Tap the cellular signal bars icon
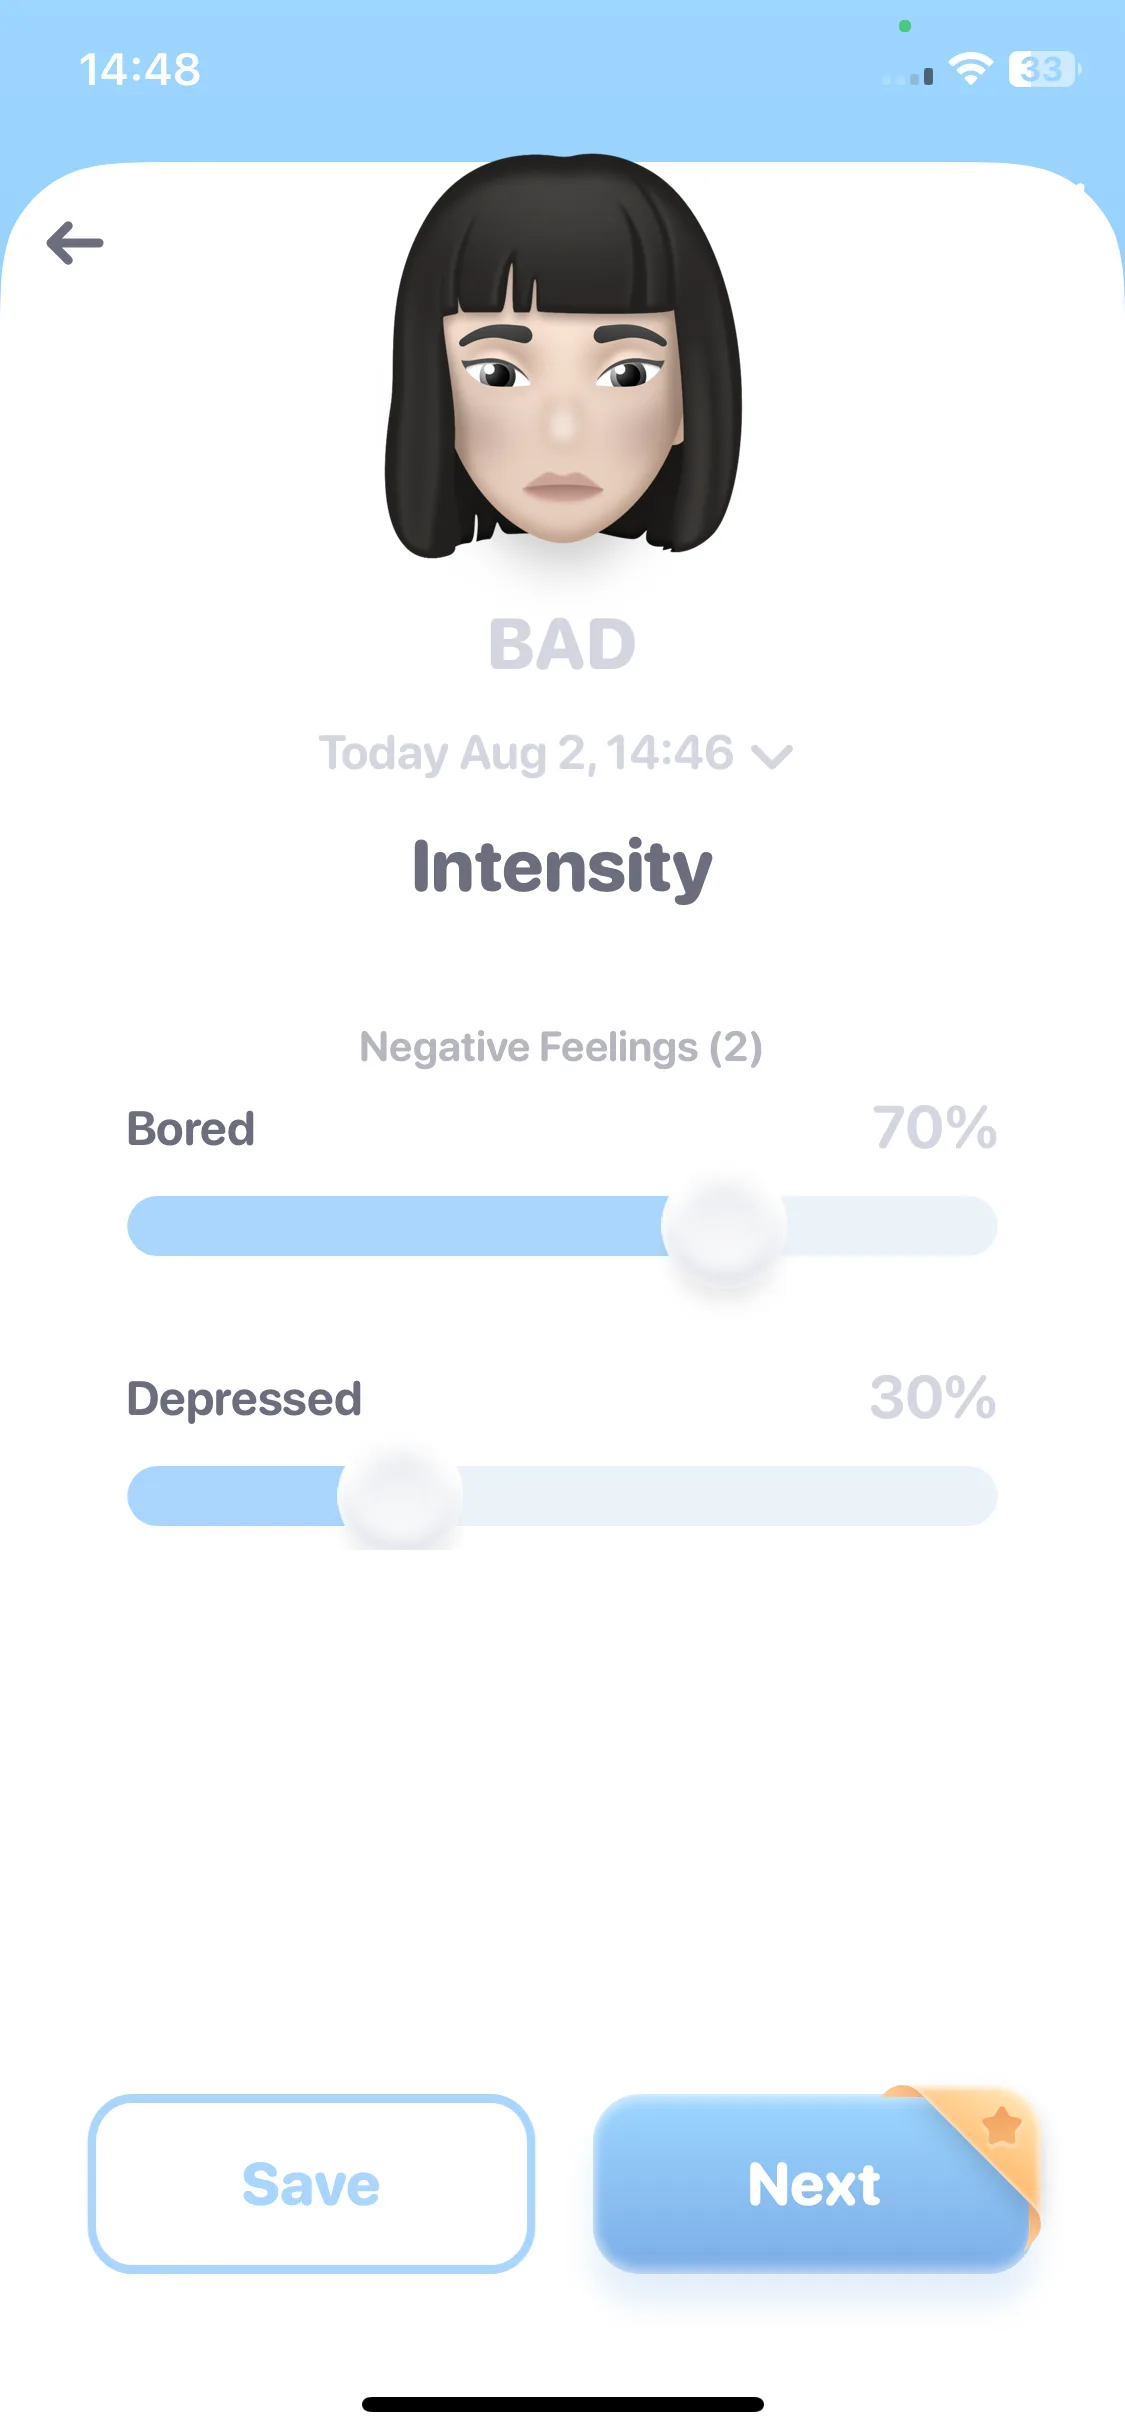The height and width of the screenshot is (2436, 1125). tap(908, 75)
